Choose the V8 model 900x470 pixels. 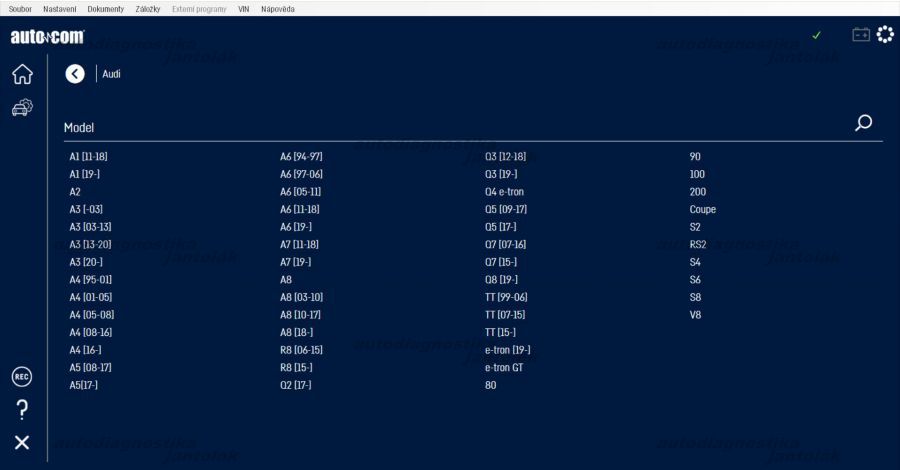[695, 314]
